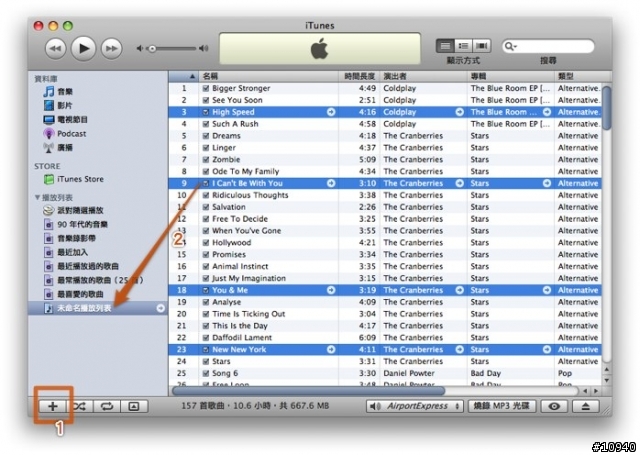
Task: Select the Daffodil Lament song row
Action: tap(385, 337)
